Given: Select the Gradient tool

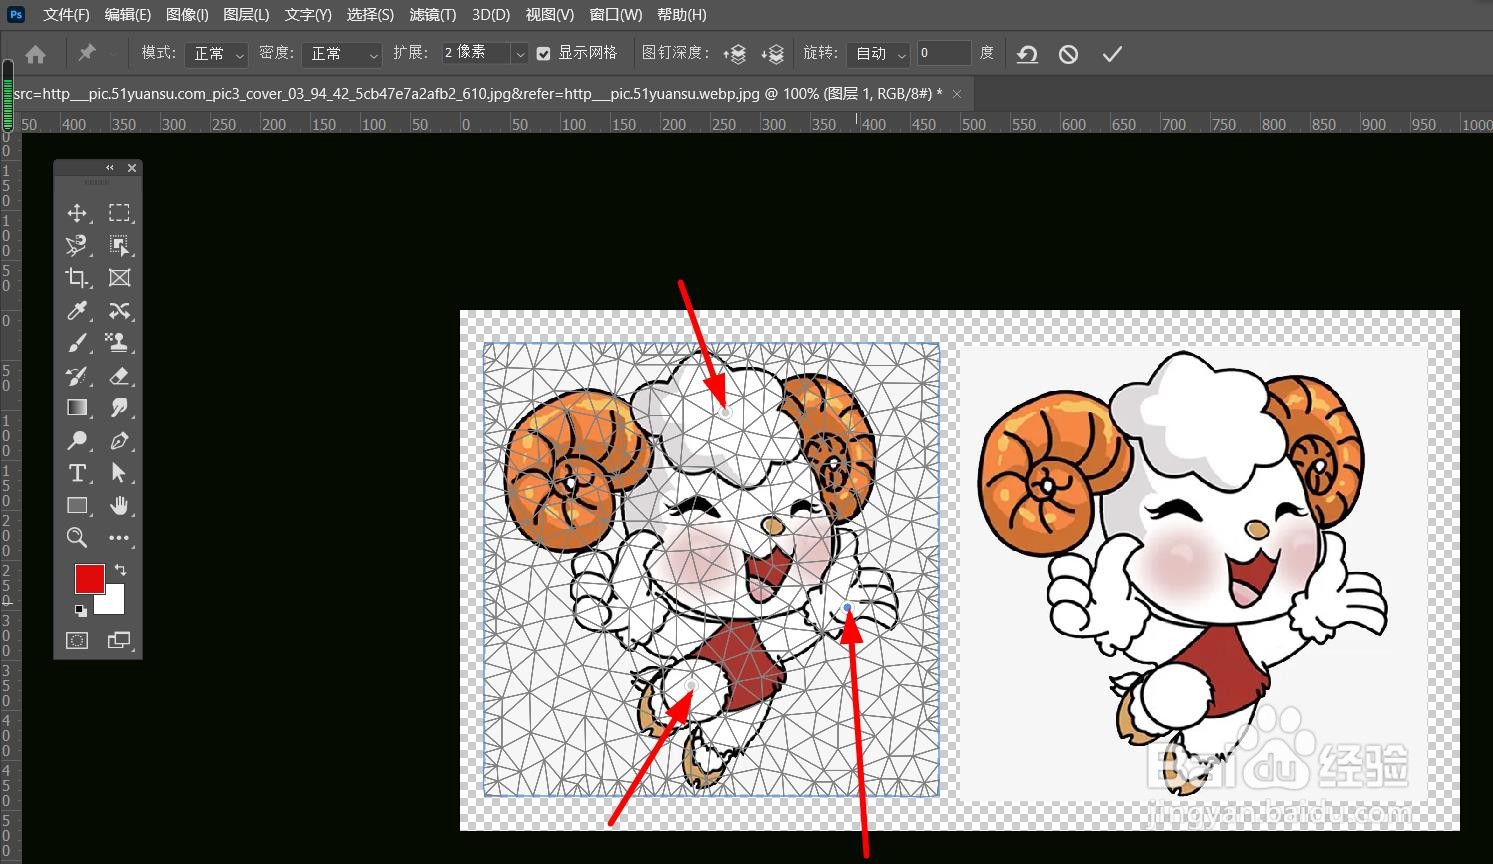Looking at the screenshot, I should (77, 408).
